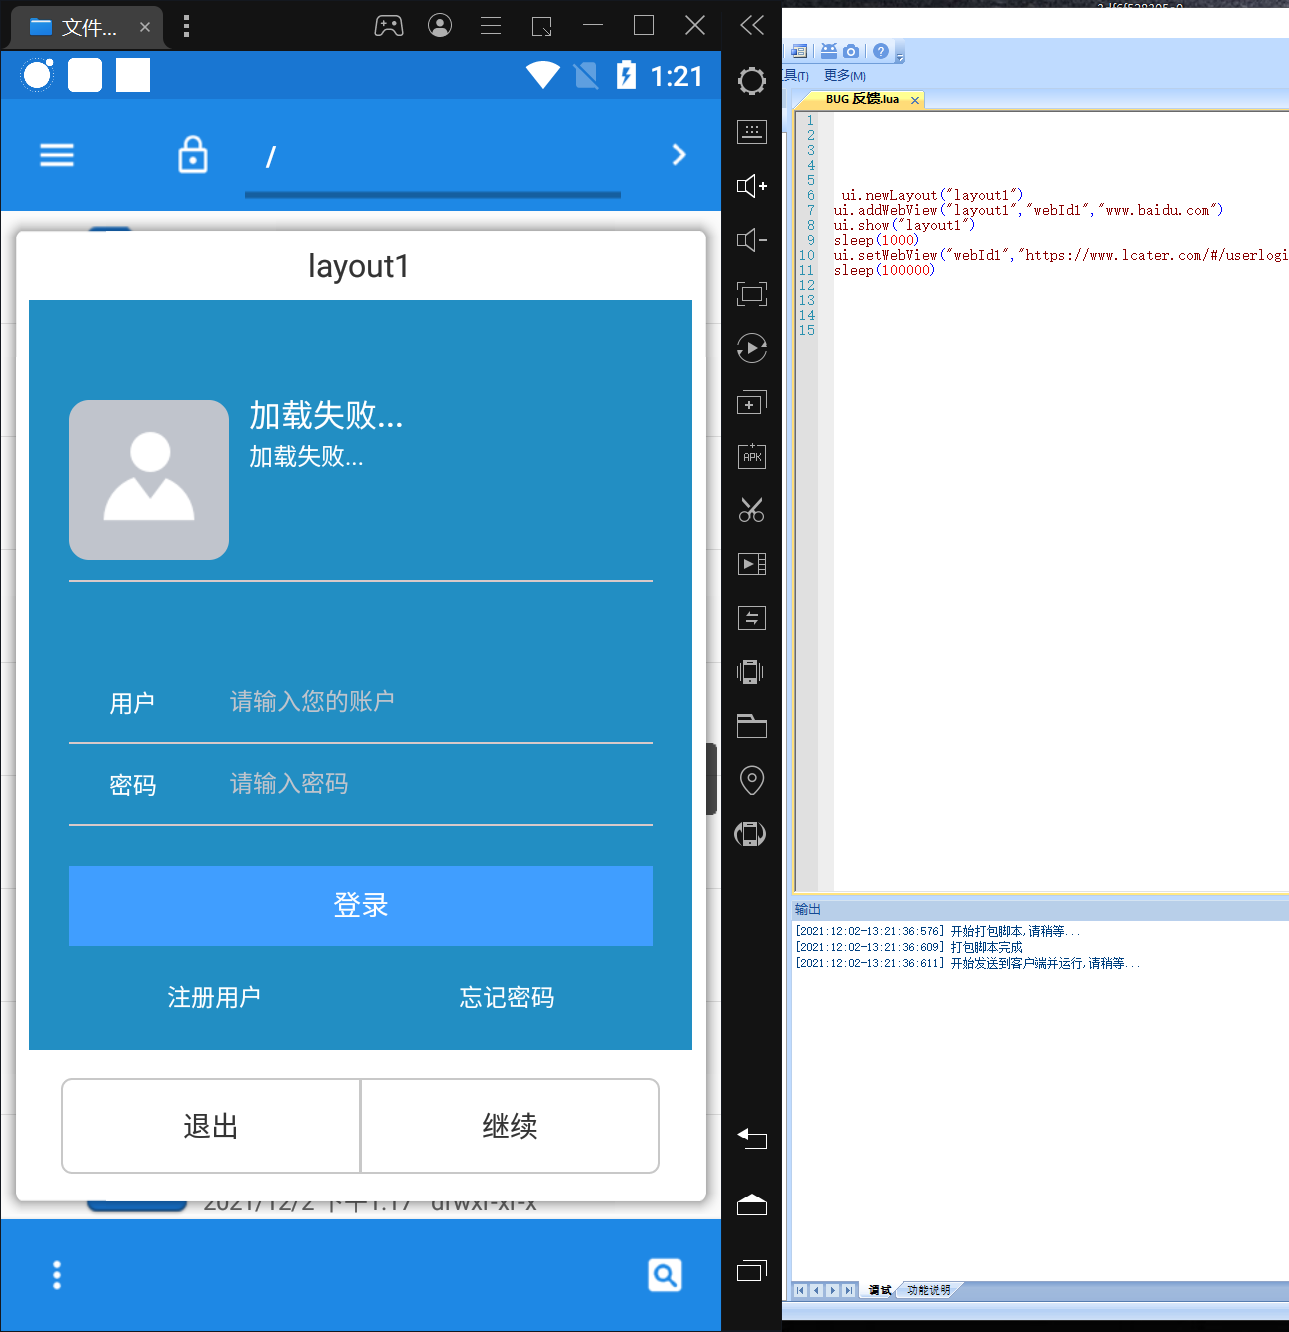The height and width of the screenshot is (1332, 1289).
Task: Click code line 'ui.show("layout1")' in editor
Action: tap(904, 225)
